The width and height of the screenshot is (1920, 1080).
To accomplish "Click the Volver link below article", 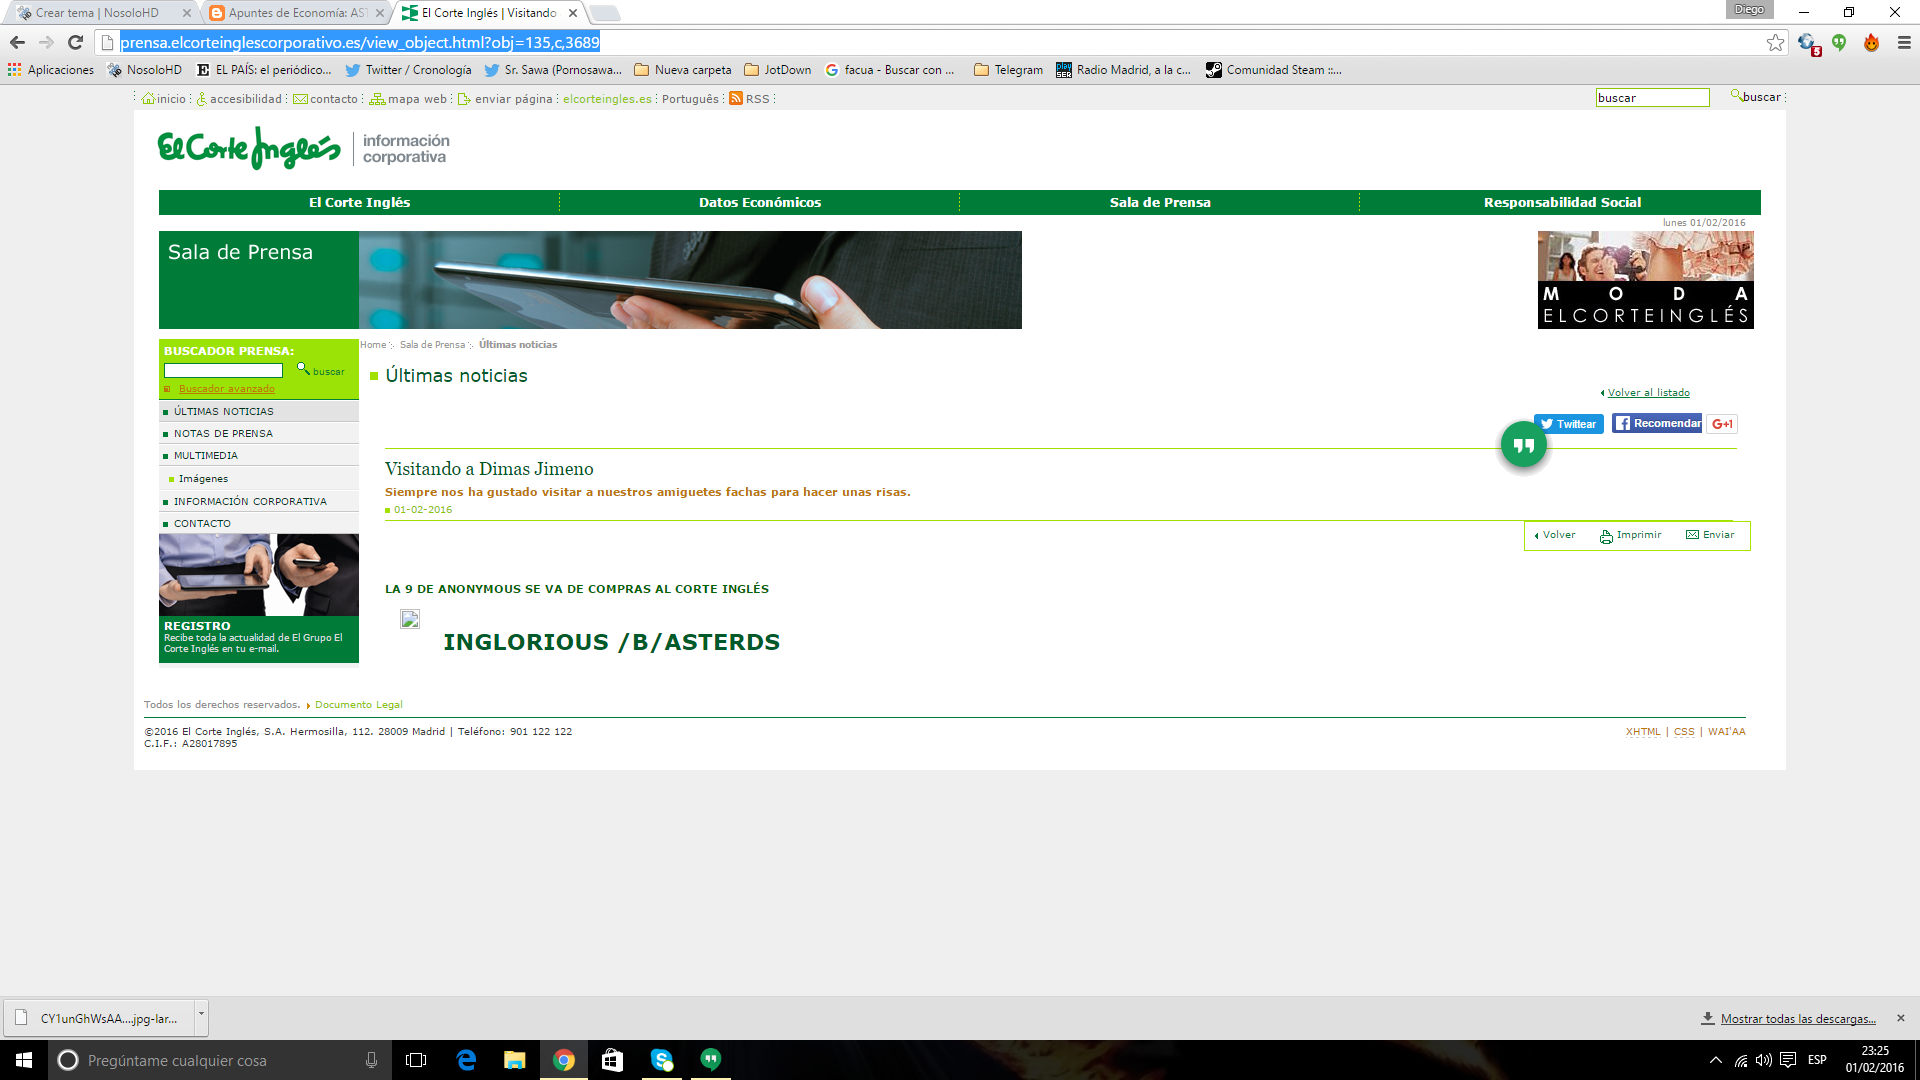I will click(x=1555, y=535).
